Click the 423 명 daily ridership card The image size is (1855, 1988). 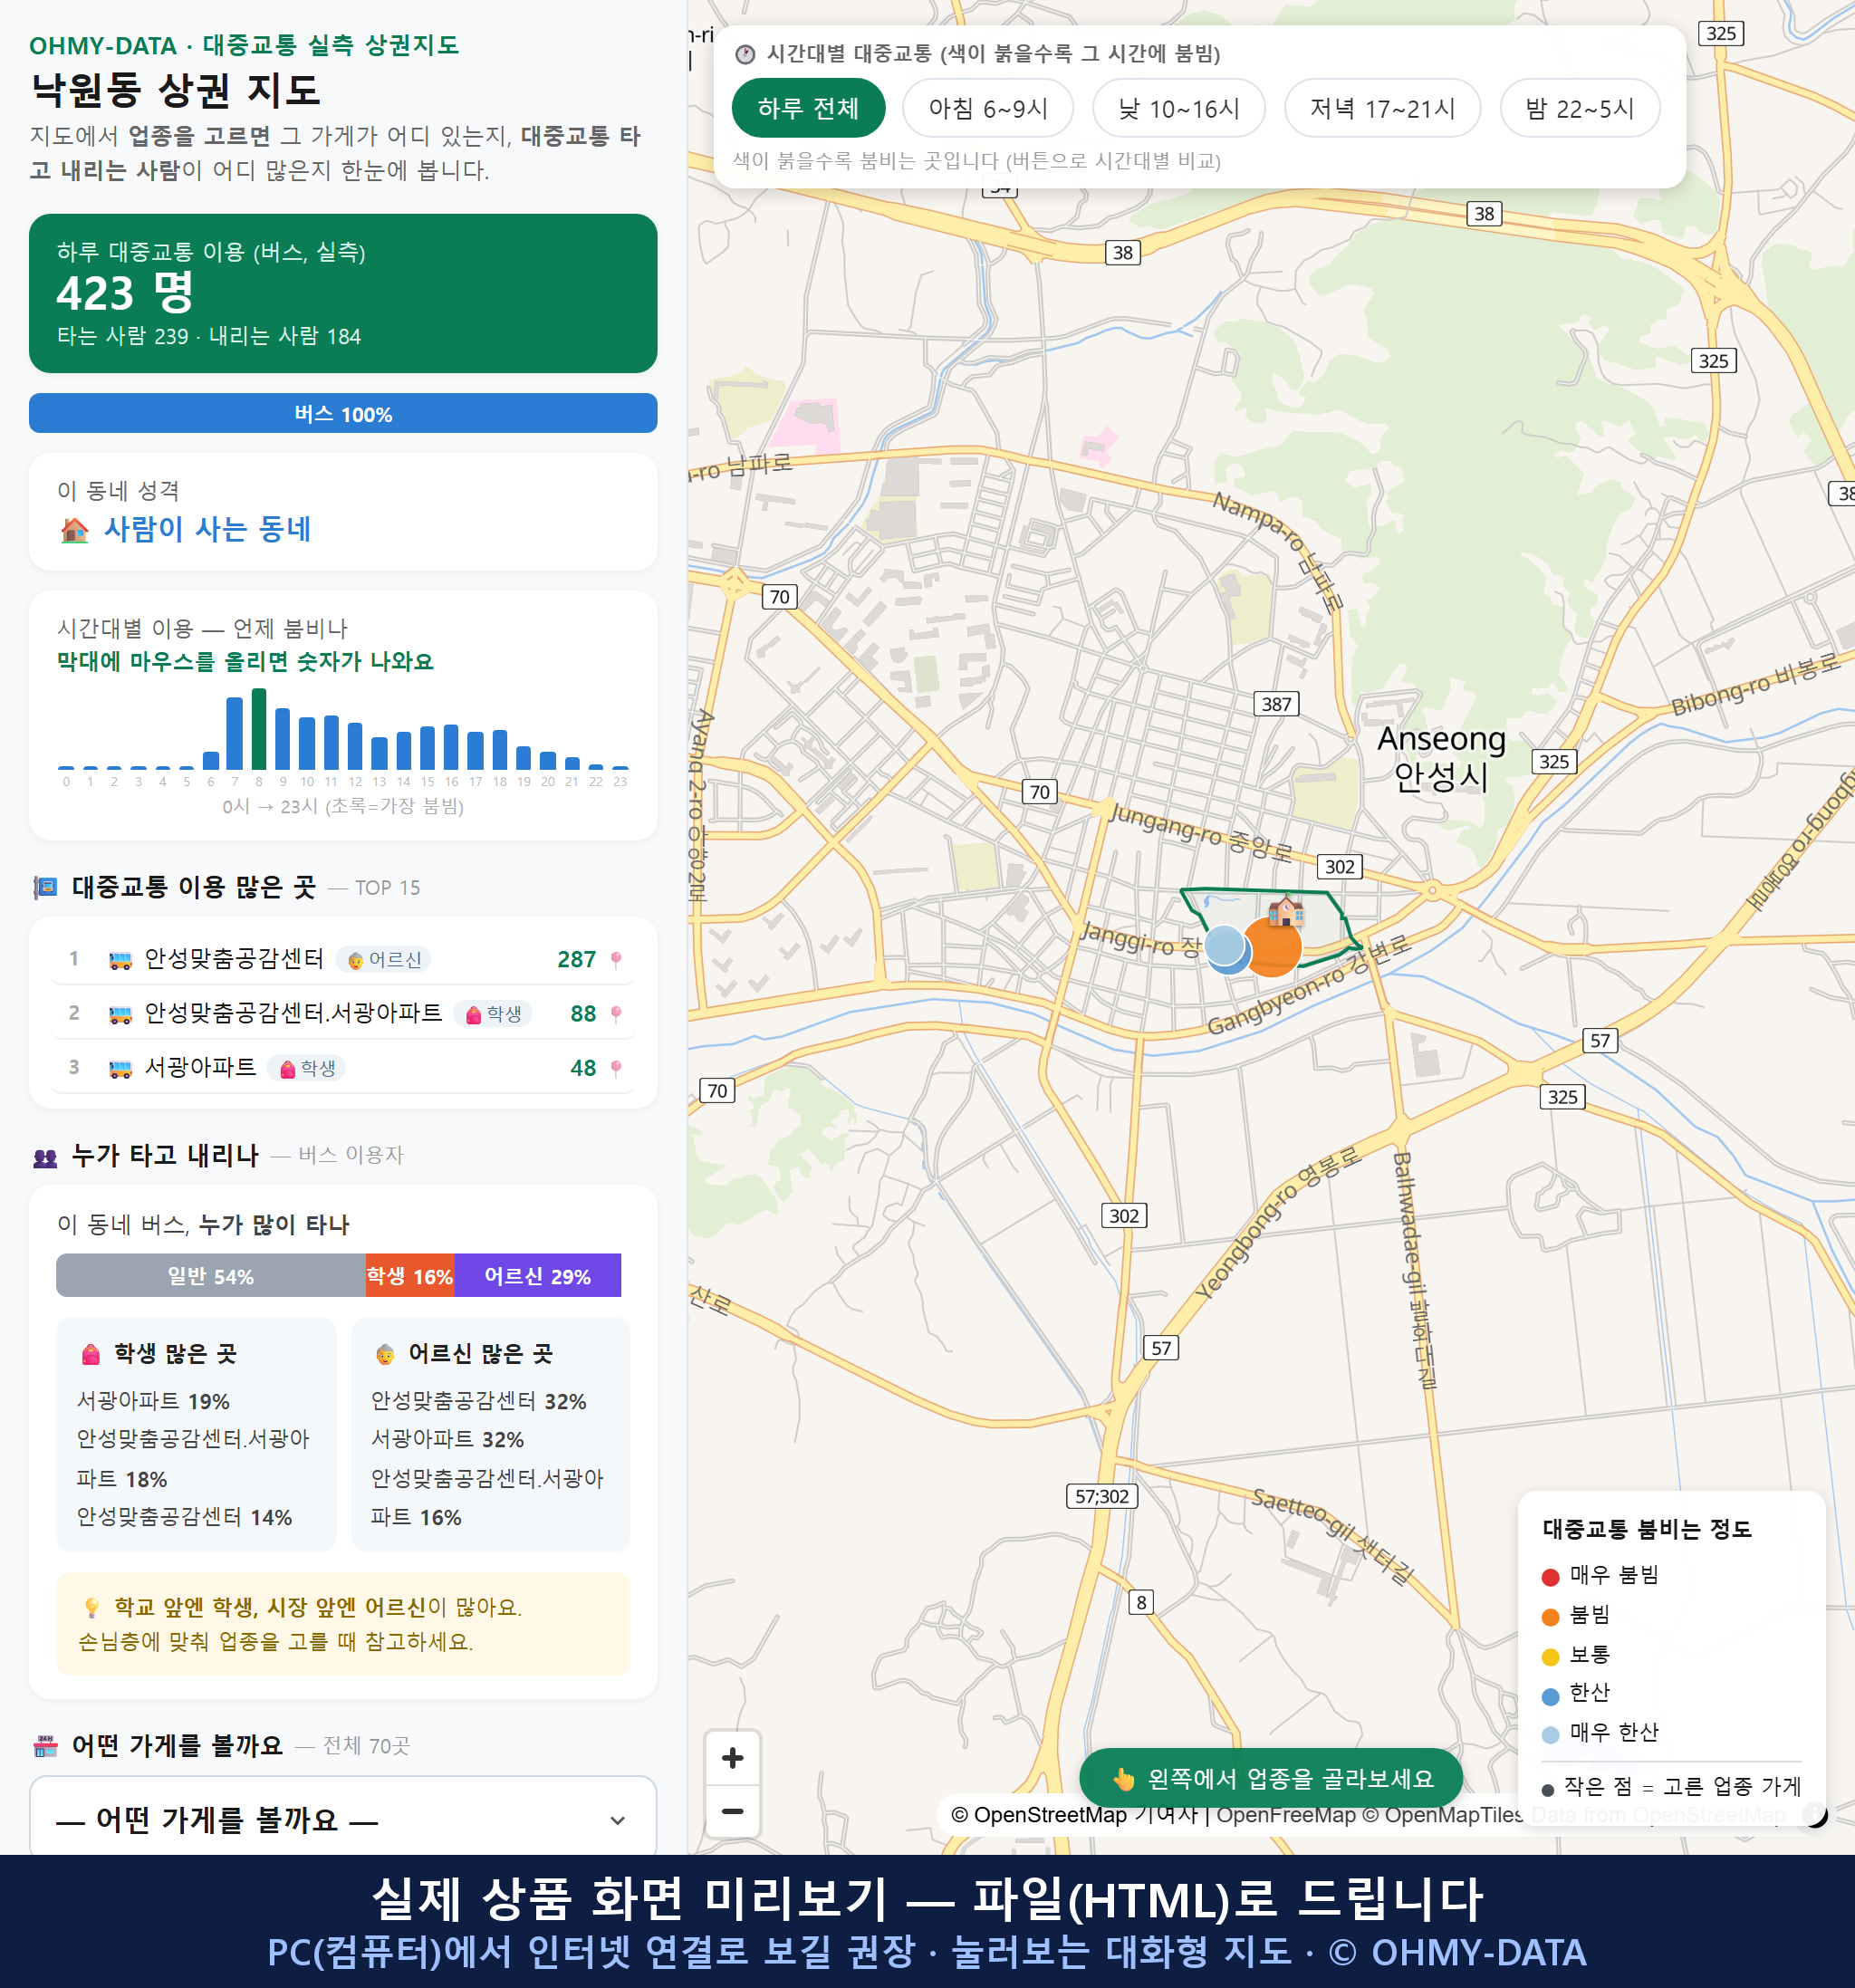point(343,293)
